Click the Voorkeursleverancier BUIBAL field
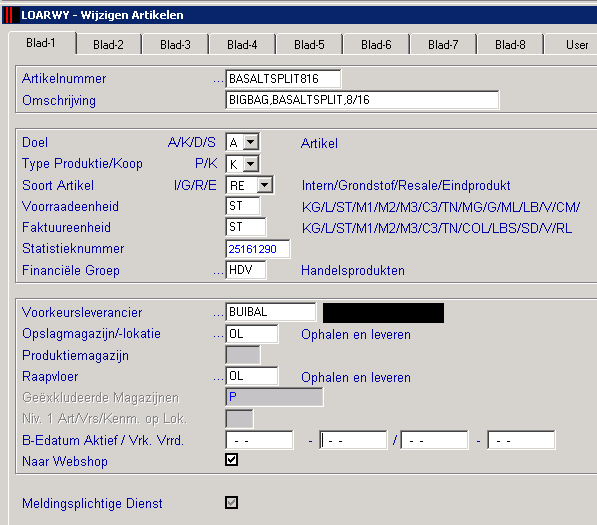This screenshot has height=525, width=597. tap(271, 312)
